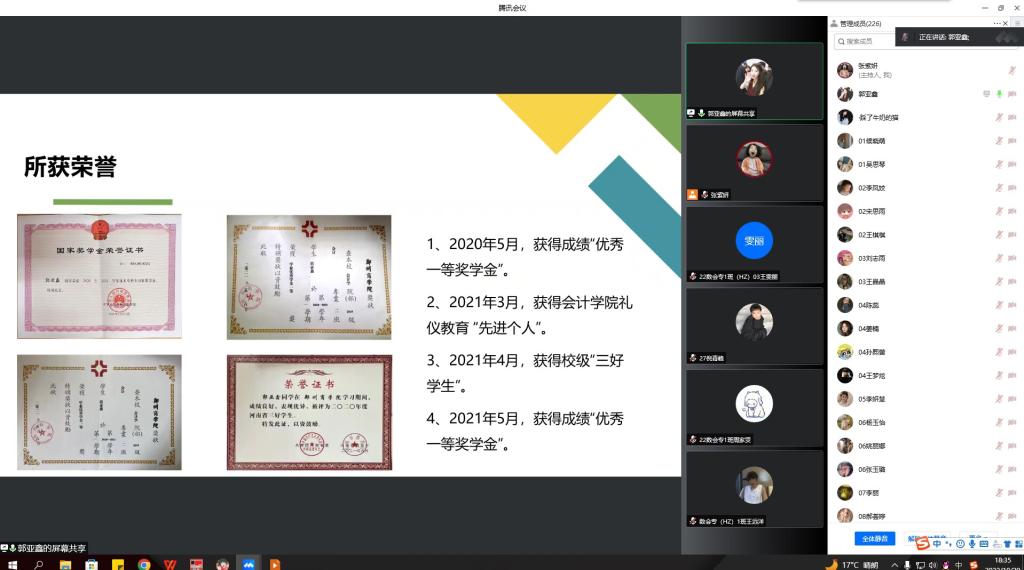The height and width of the screenshot is (570, 1024).
Task: Toggle microphone for member 02李凤姣
Action: 999,188
